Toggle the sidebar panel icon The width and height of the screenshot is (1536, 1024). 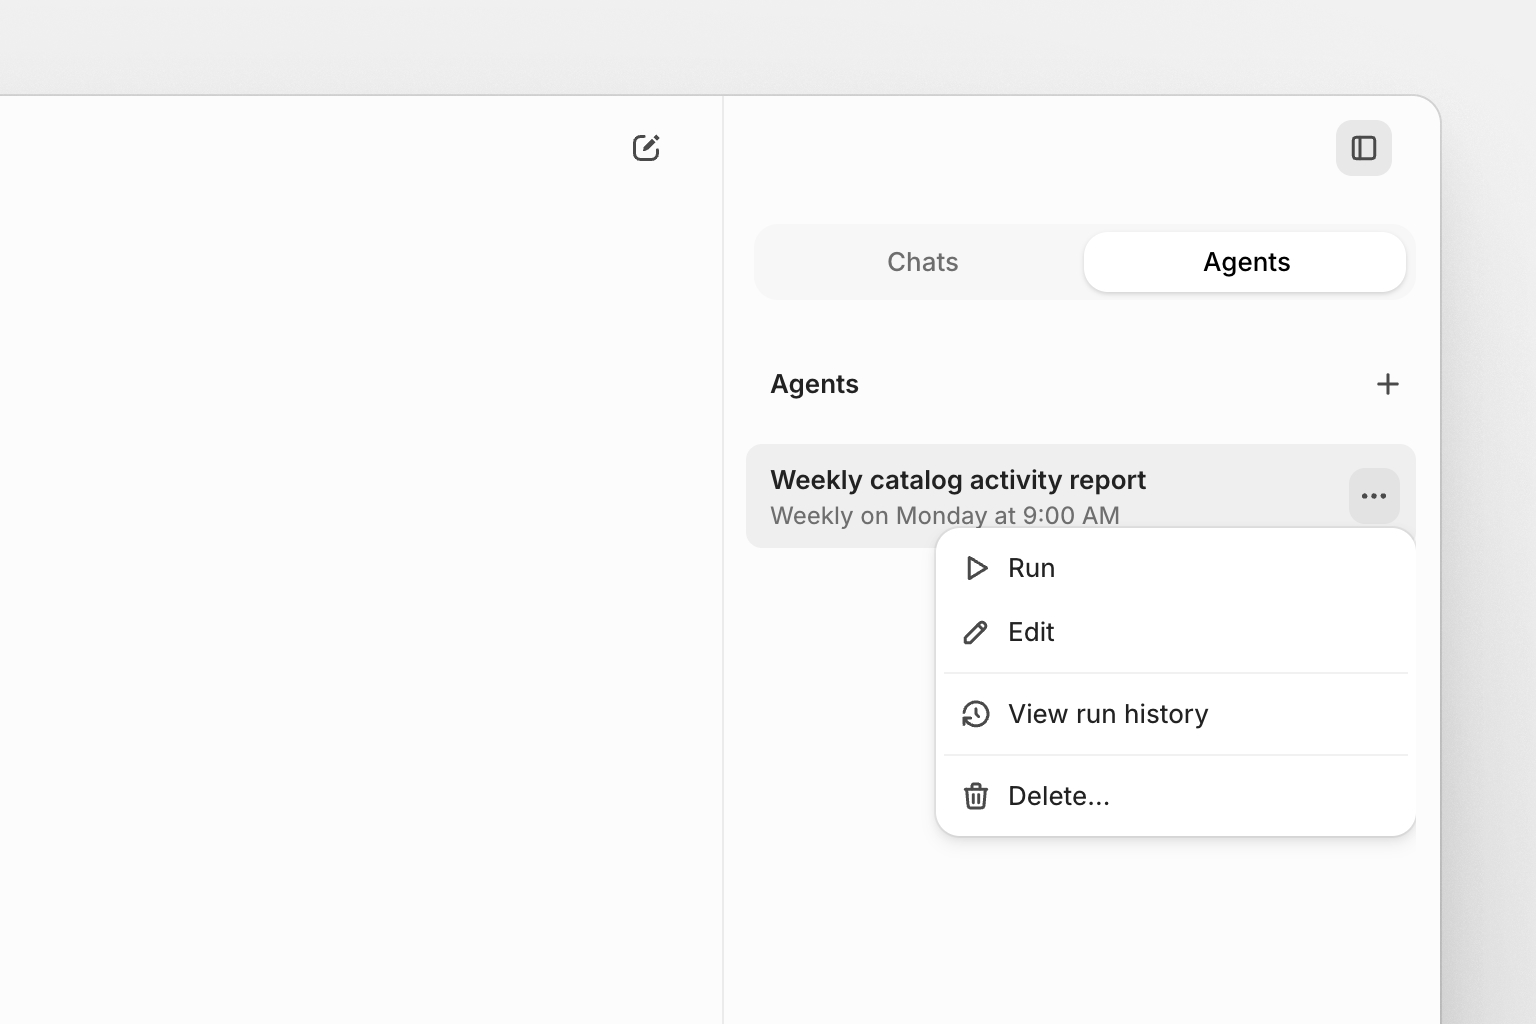[x=1363, y=148]
